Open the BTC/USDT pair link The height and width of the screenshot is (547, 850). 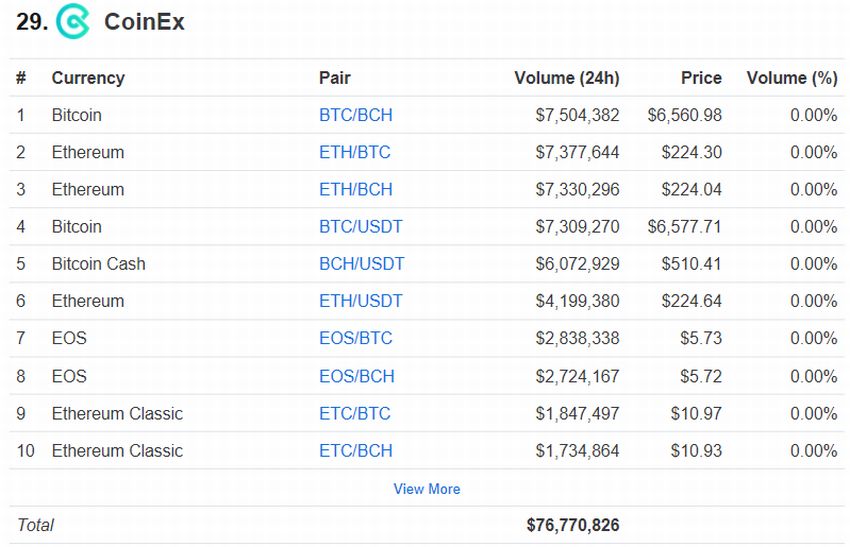(x=360, y=227)
